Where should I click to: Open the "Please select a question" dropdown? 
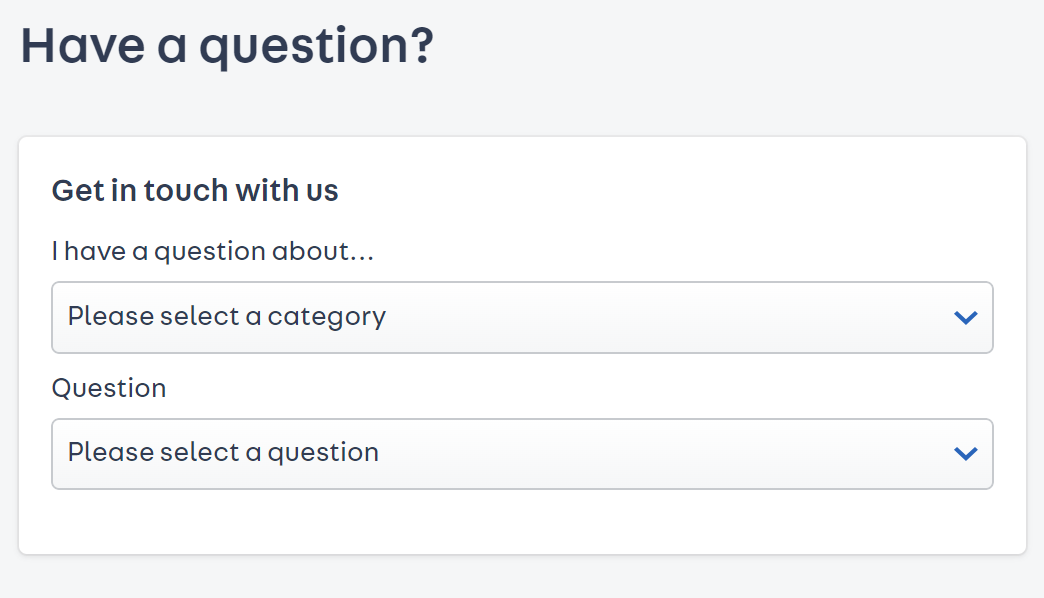click(x=521, y=453)
